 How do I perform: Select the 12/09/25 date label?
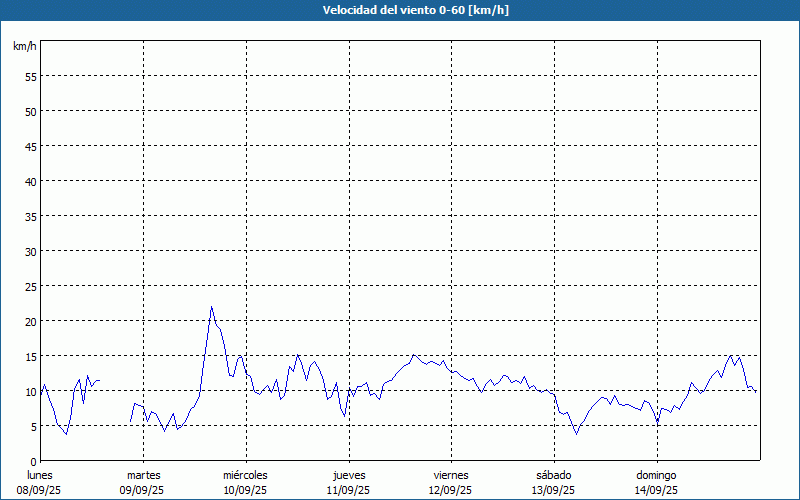pyautogui.click(x=450, y=490)
